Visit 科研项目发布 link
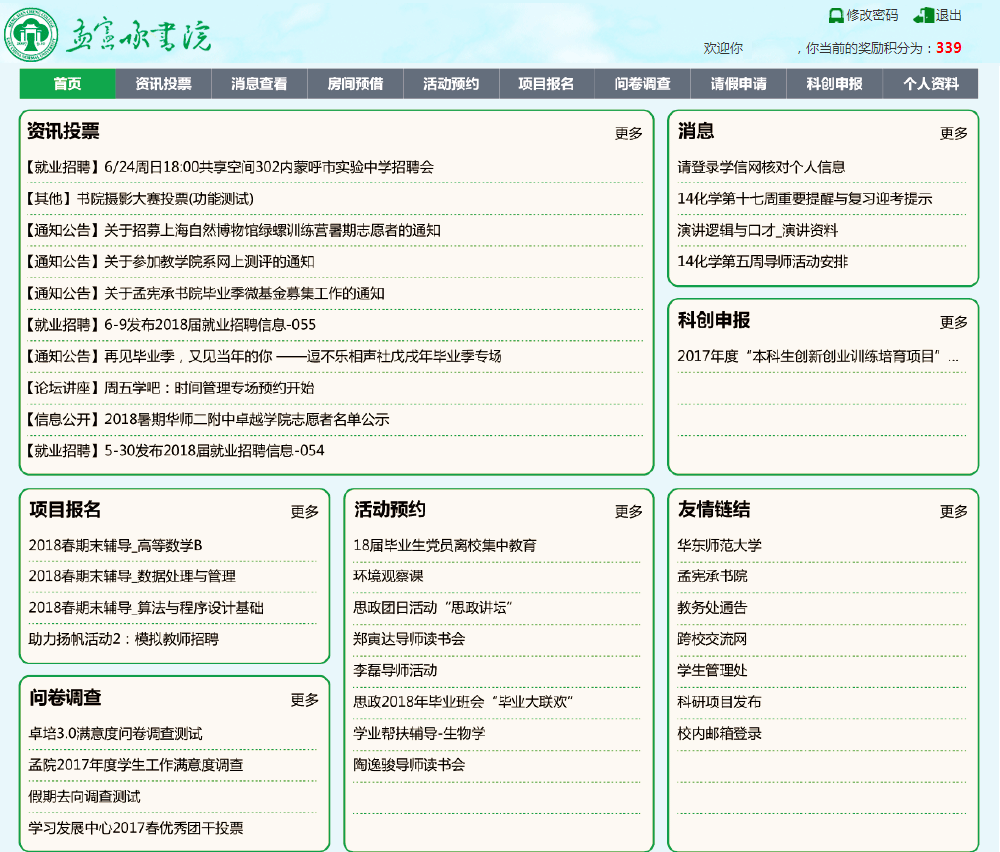This screenshot has width=1000, height=852. click(719, 701)
